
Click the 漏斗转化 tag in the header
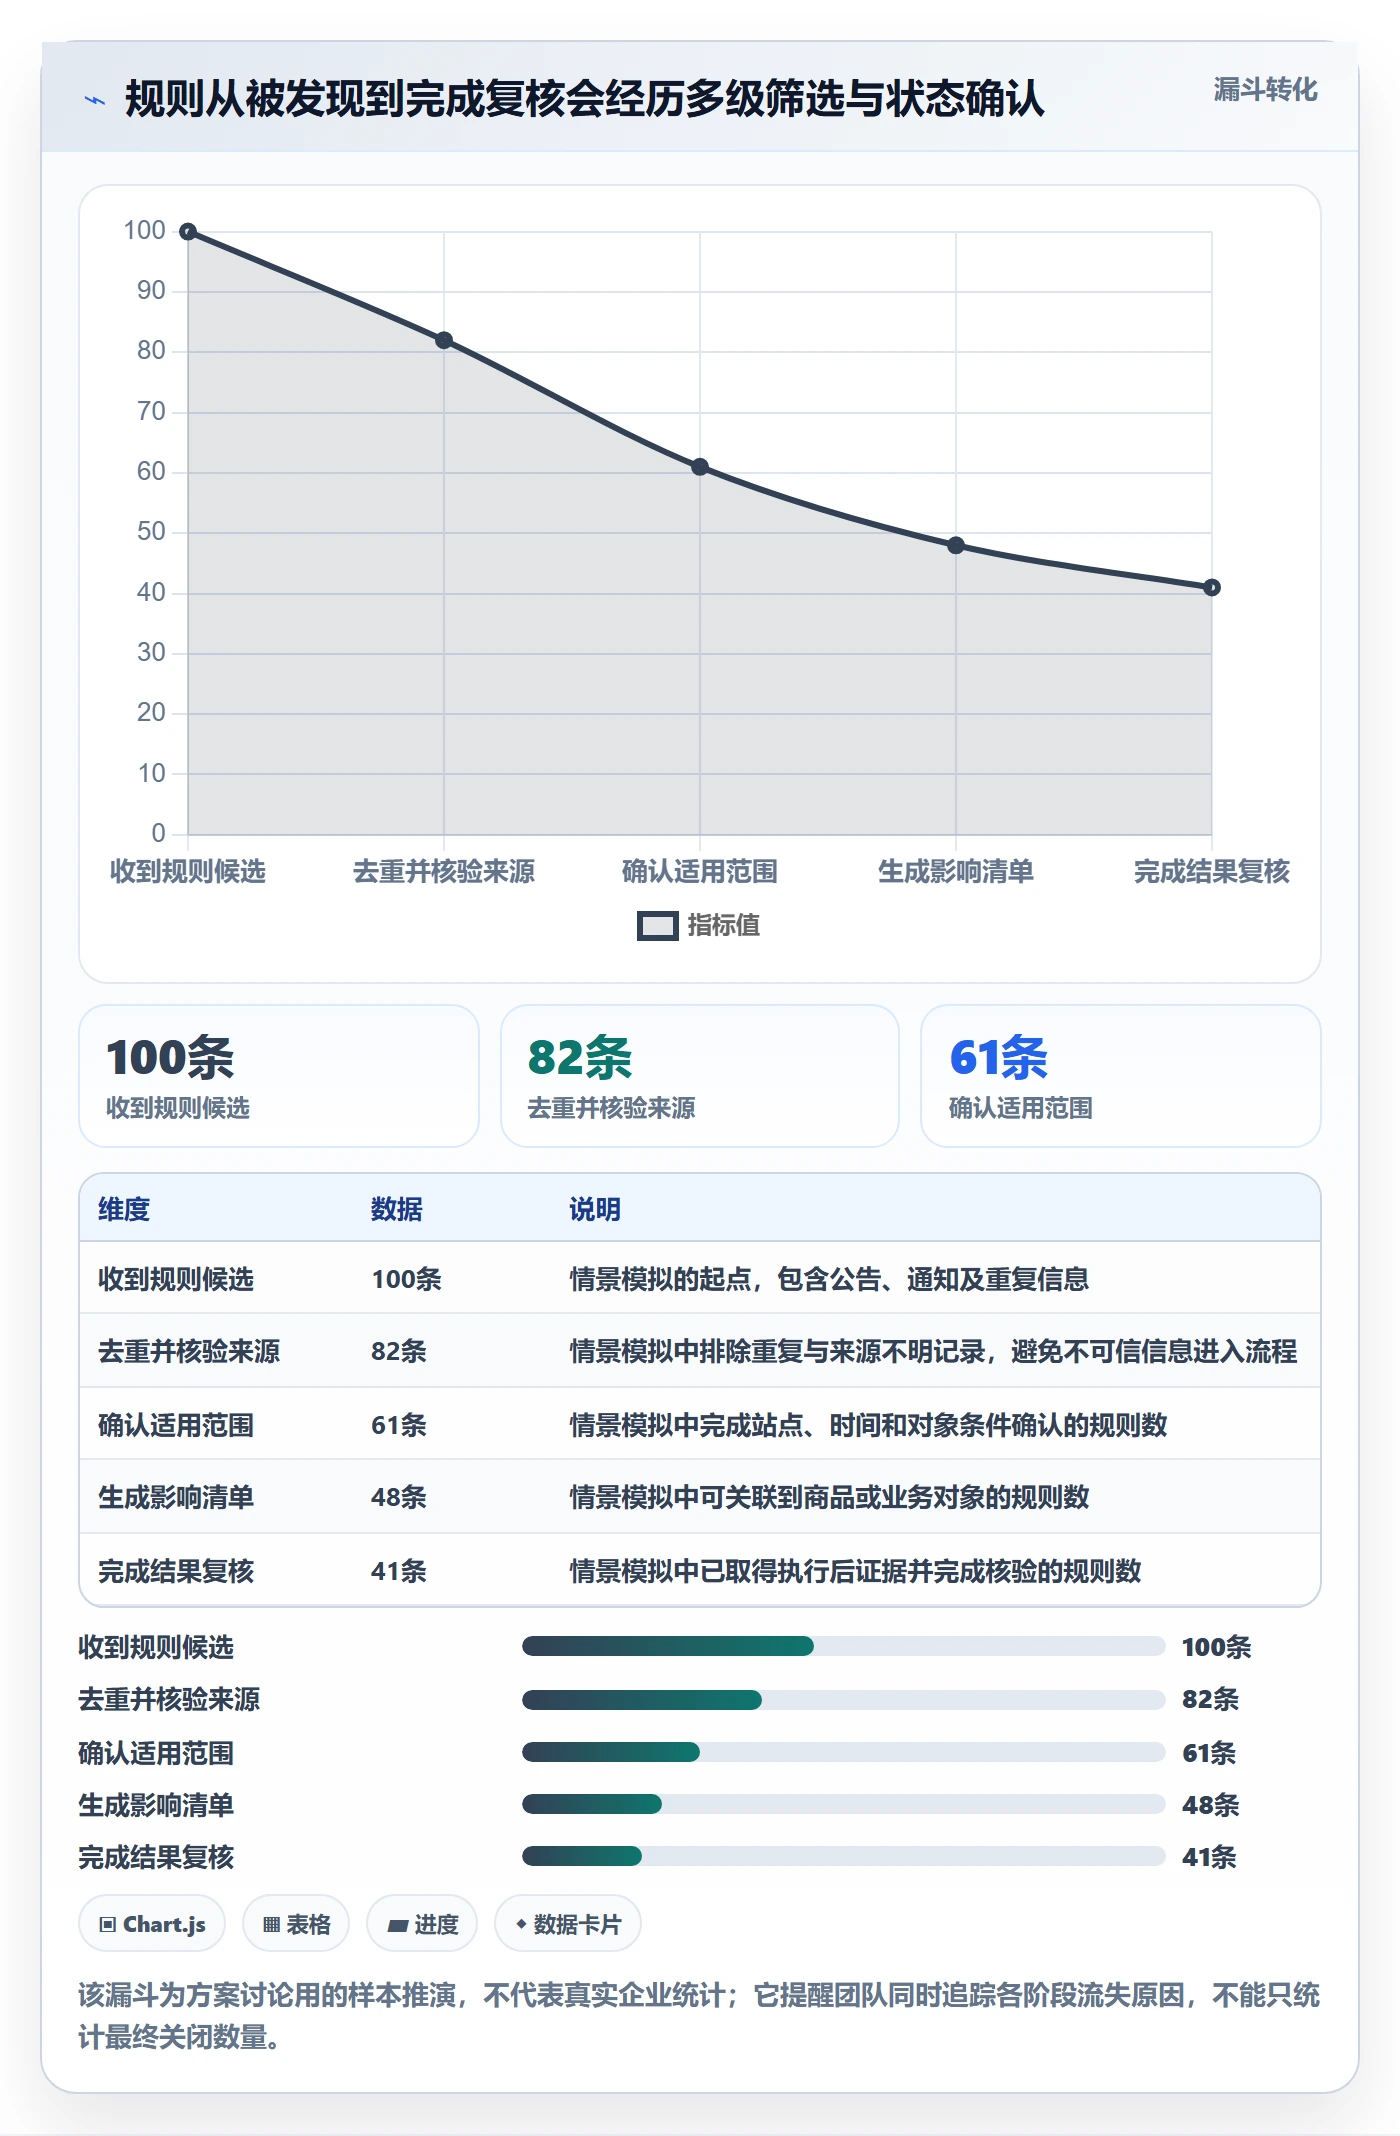tap(1265, 90)
